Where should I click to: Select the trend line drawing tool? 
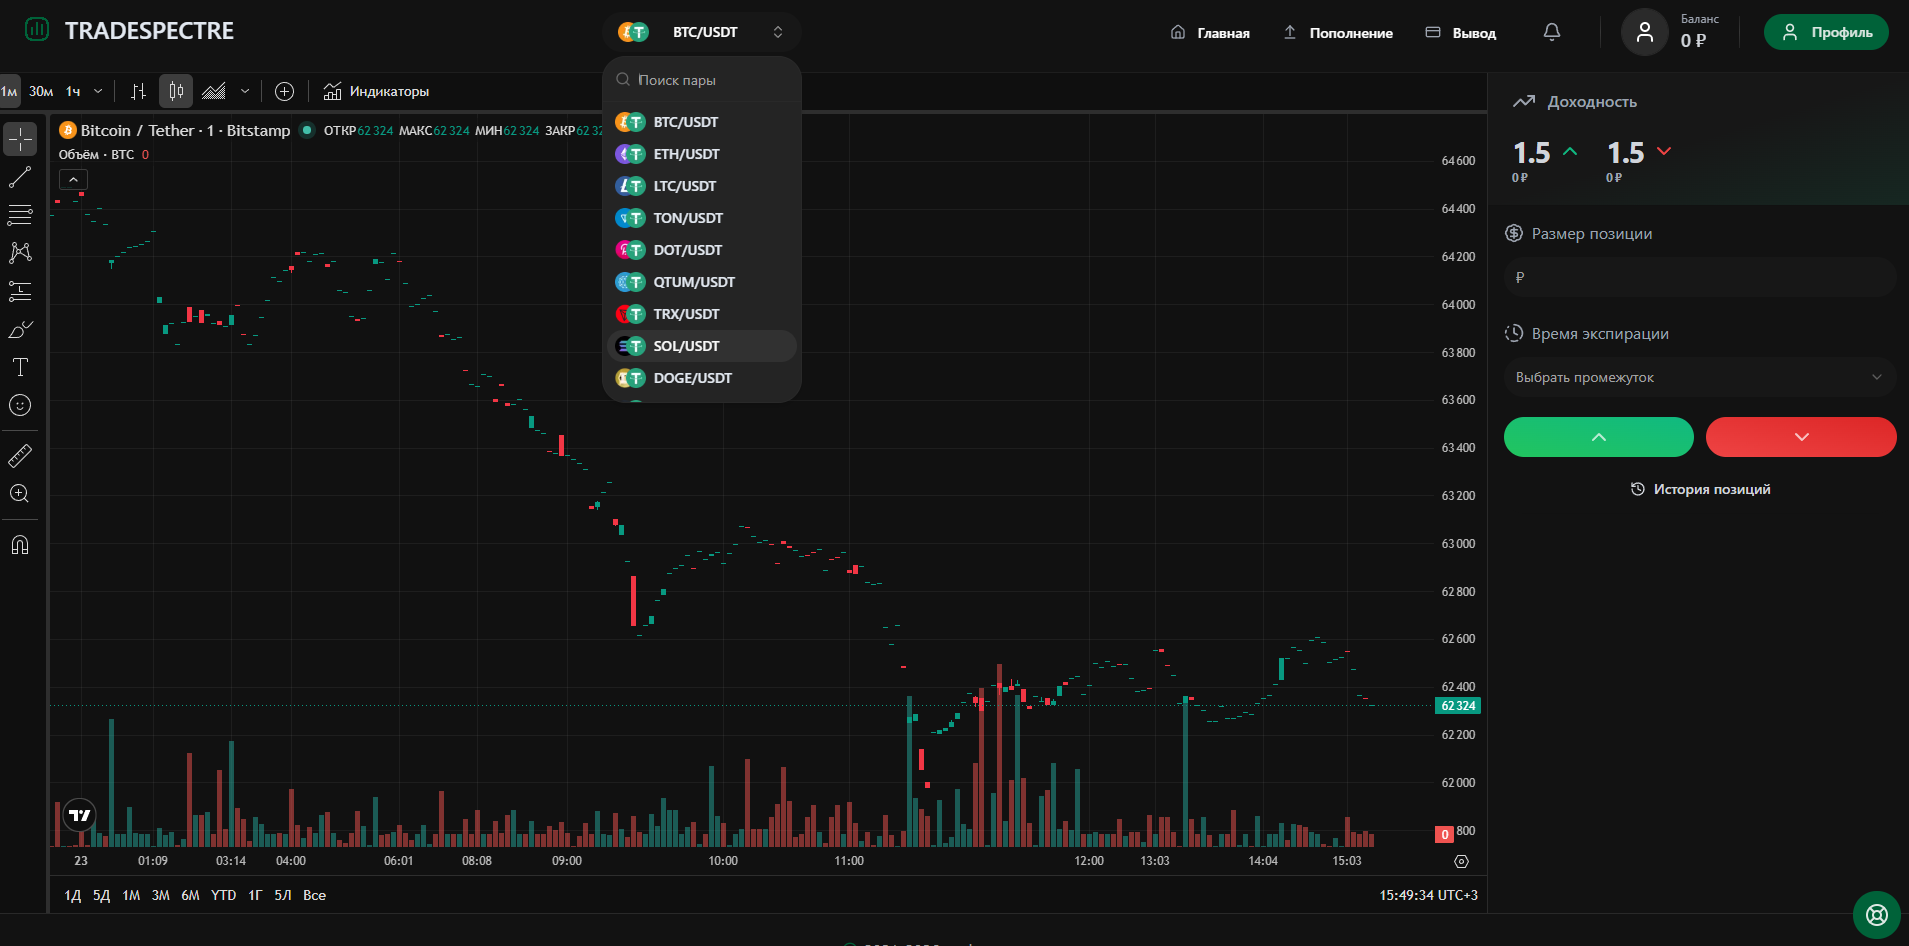20,177
